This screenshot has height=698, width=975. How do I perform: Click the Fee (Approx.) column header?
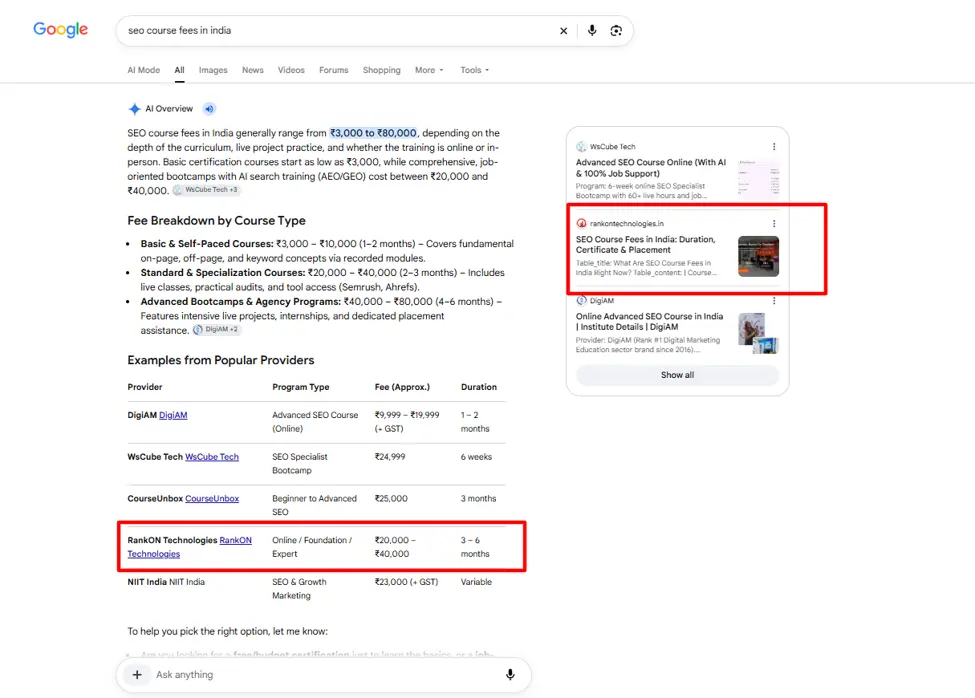(402, 387)
